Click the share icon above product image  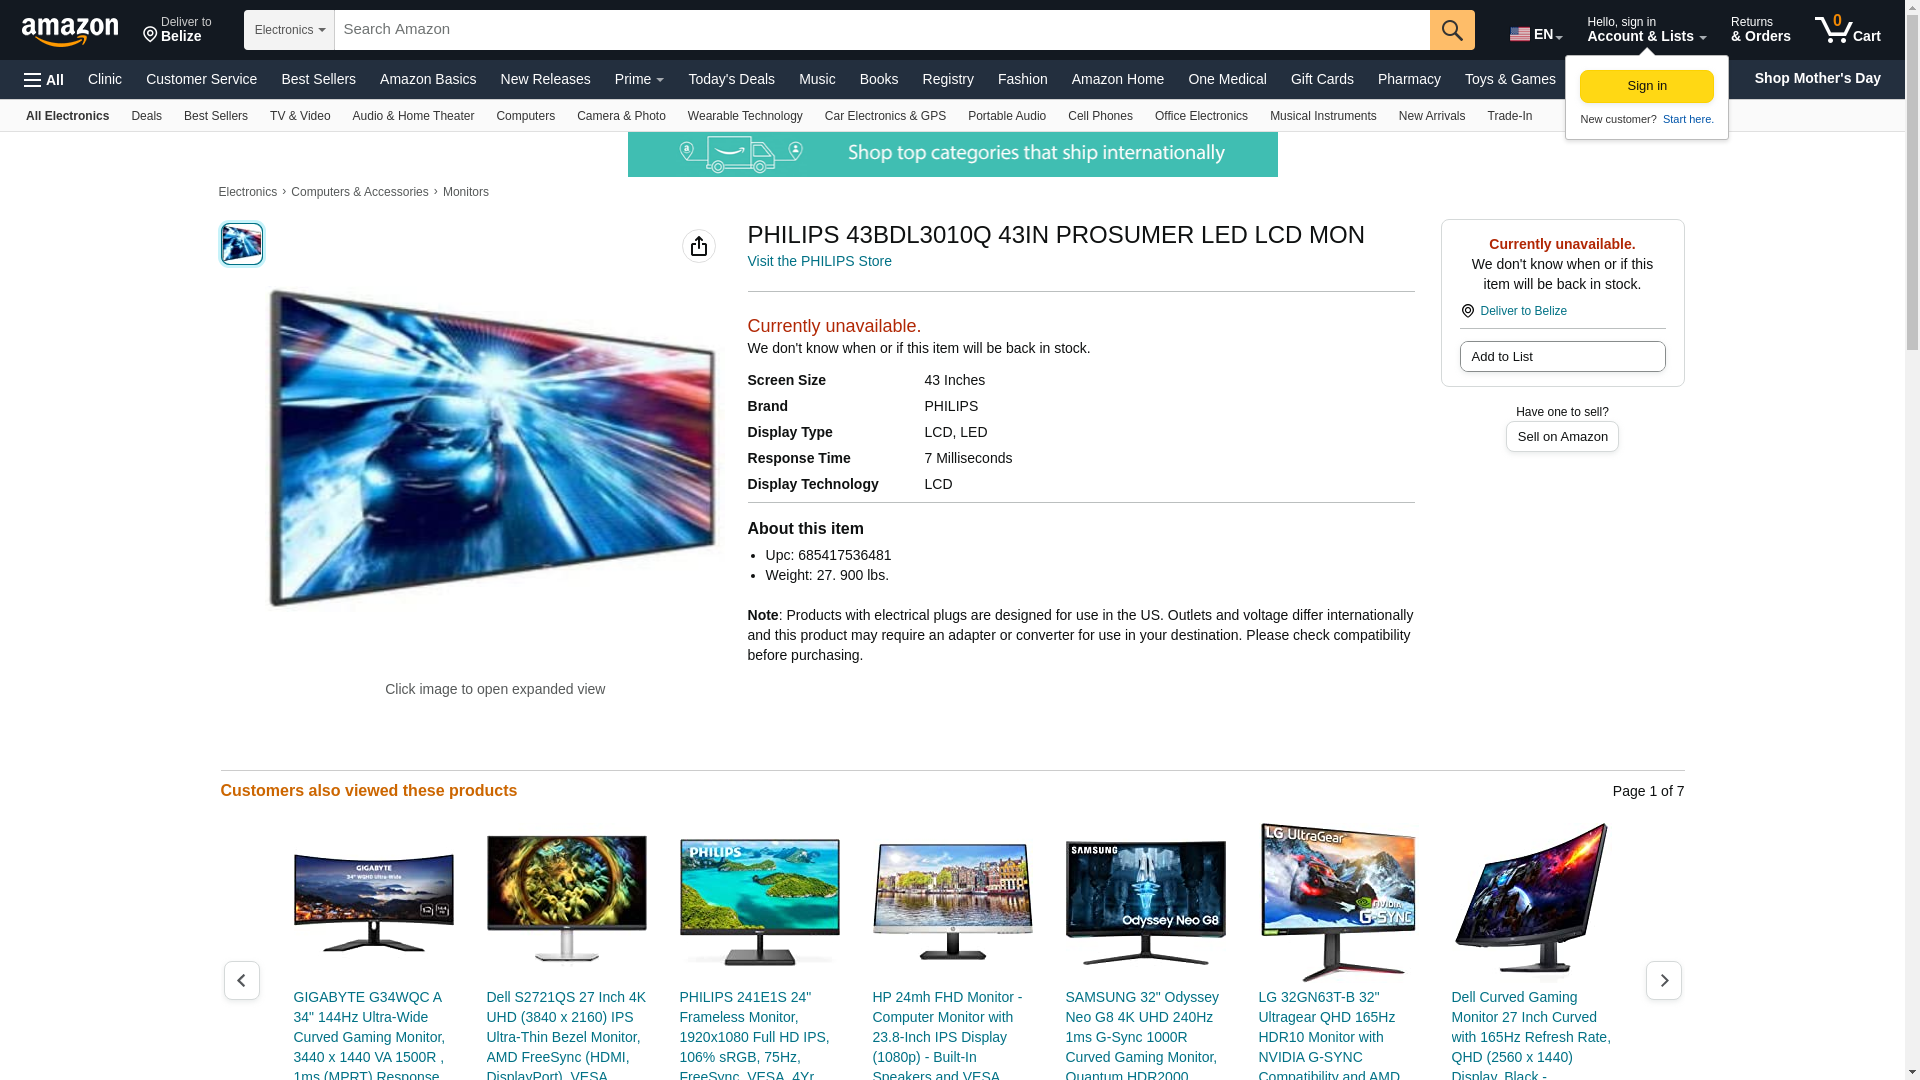(699, 246)
